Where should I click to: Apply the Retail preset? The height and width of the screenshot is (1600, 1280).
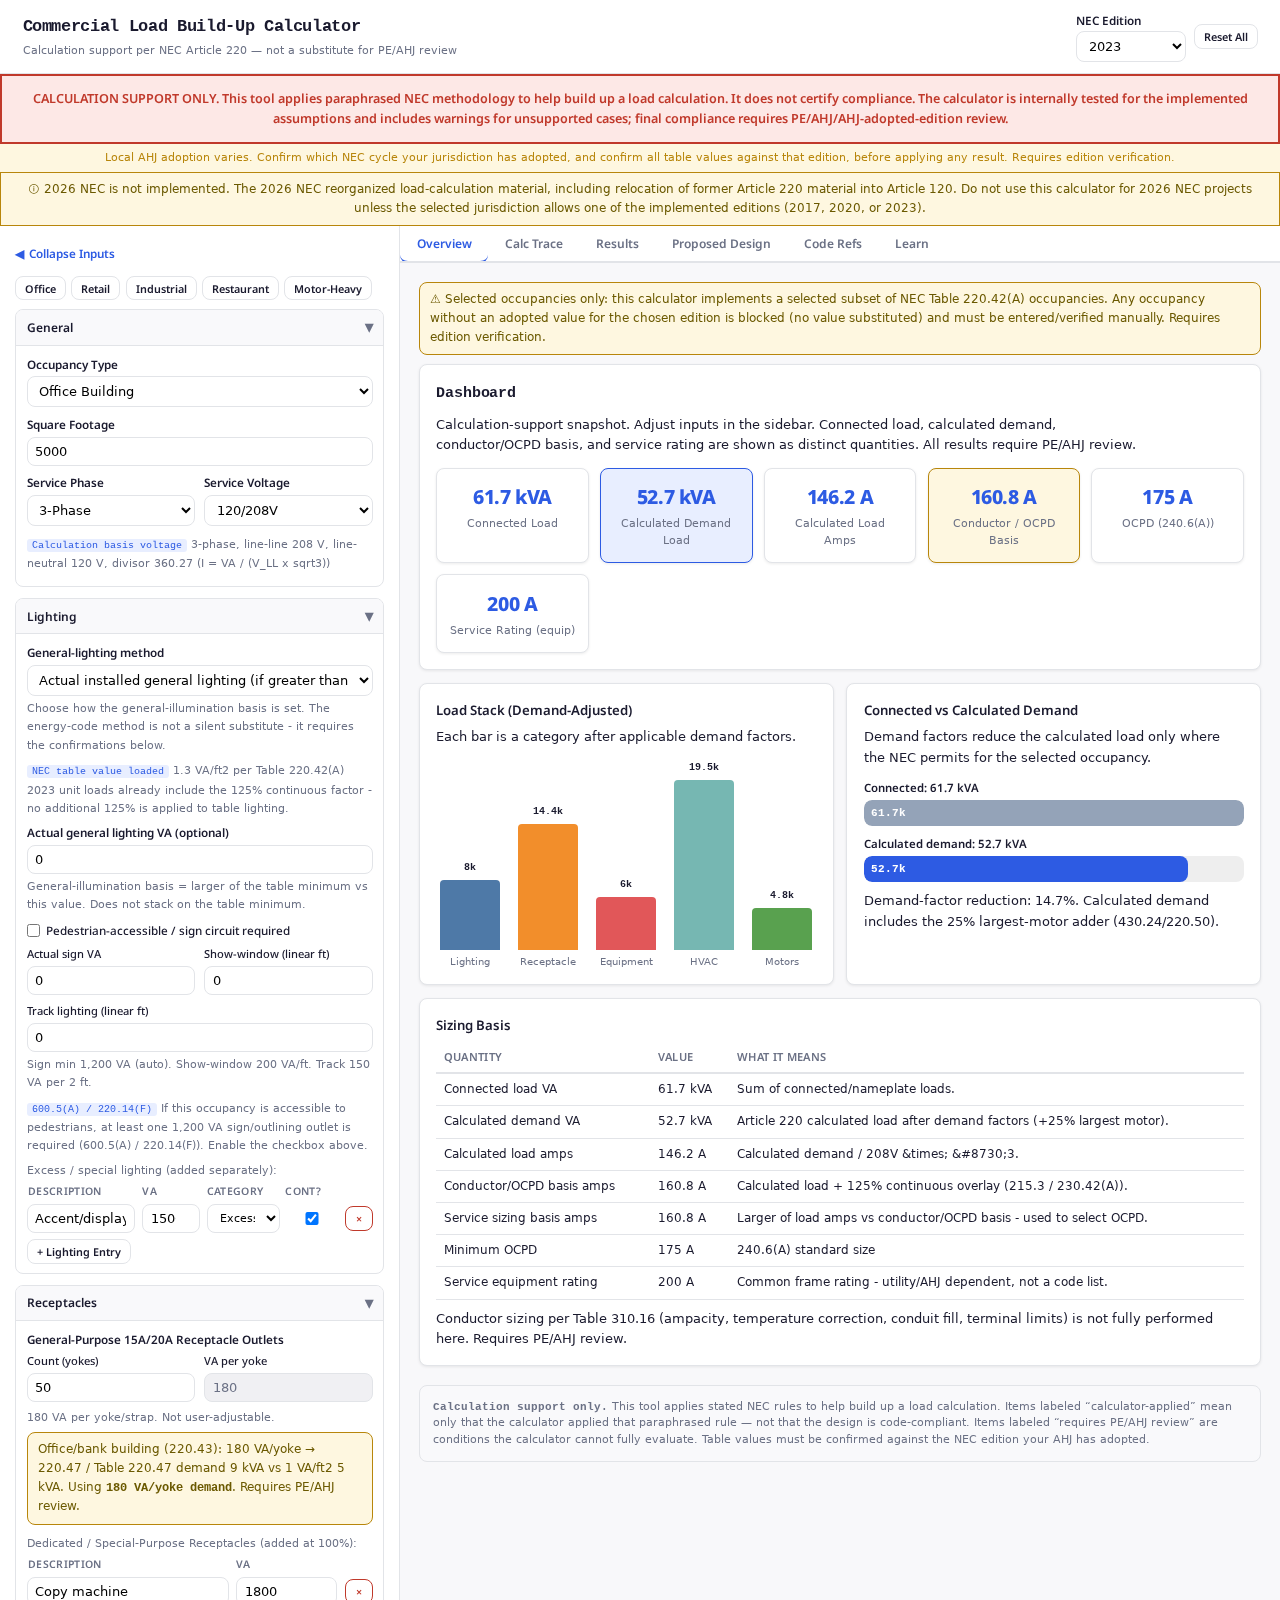96,289
